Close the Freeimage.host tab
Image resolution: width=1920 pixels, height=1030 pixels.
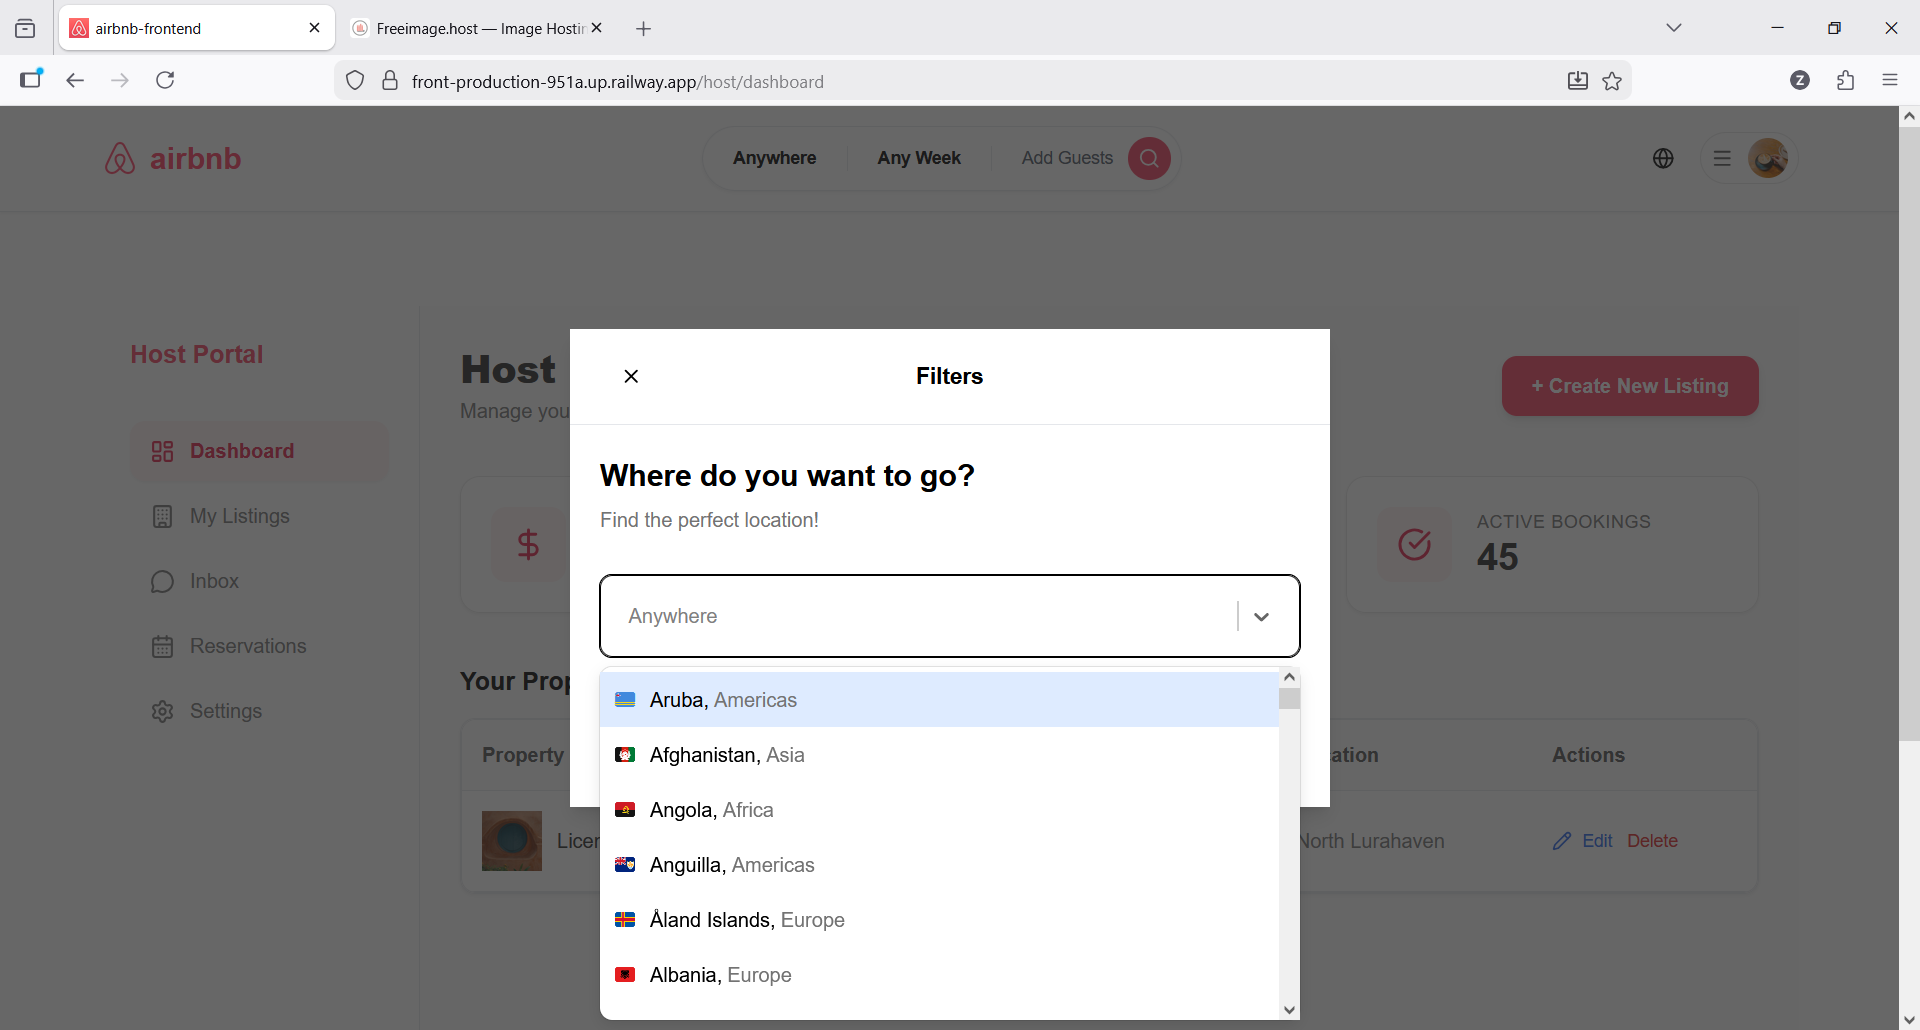pyautogui.click(x=597, y=28)
